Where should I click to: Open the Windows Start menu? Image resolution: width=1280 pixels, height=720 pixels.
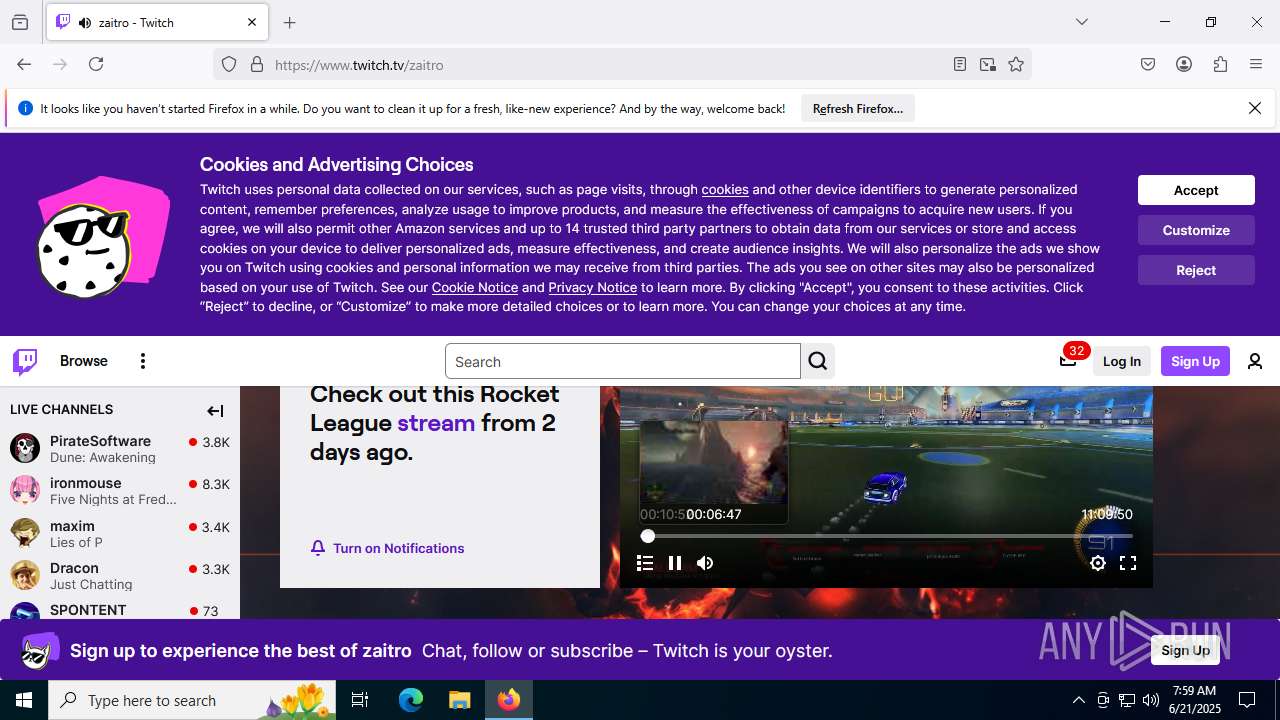click(x=24, y=700)
